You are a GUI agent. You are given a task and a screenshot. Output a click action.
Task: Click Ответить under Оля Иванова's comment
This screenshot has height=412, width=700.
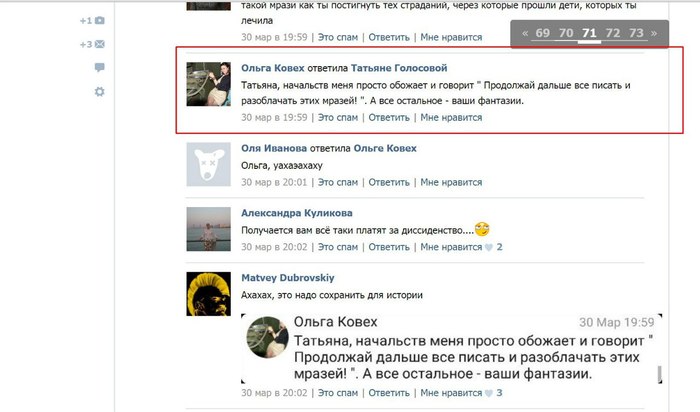389,182
